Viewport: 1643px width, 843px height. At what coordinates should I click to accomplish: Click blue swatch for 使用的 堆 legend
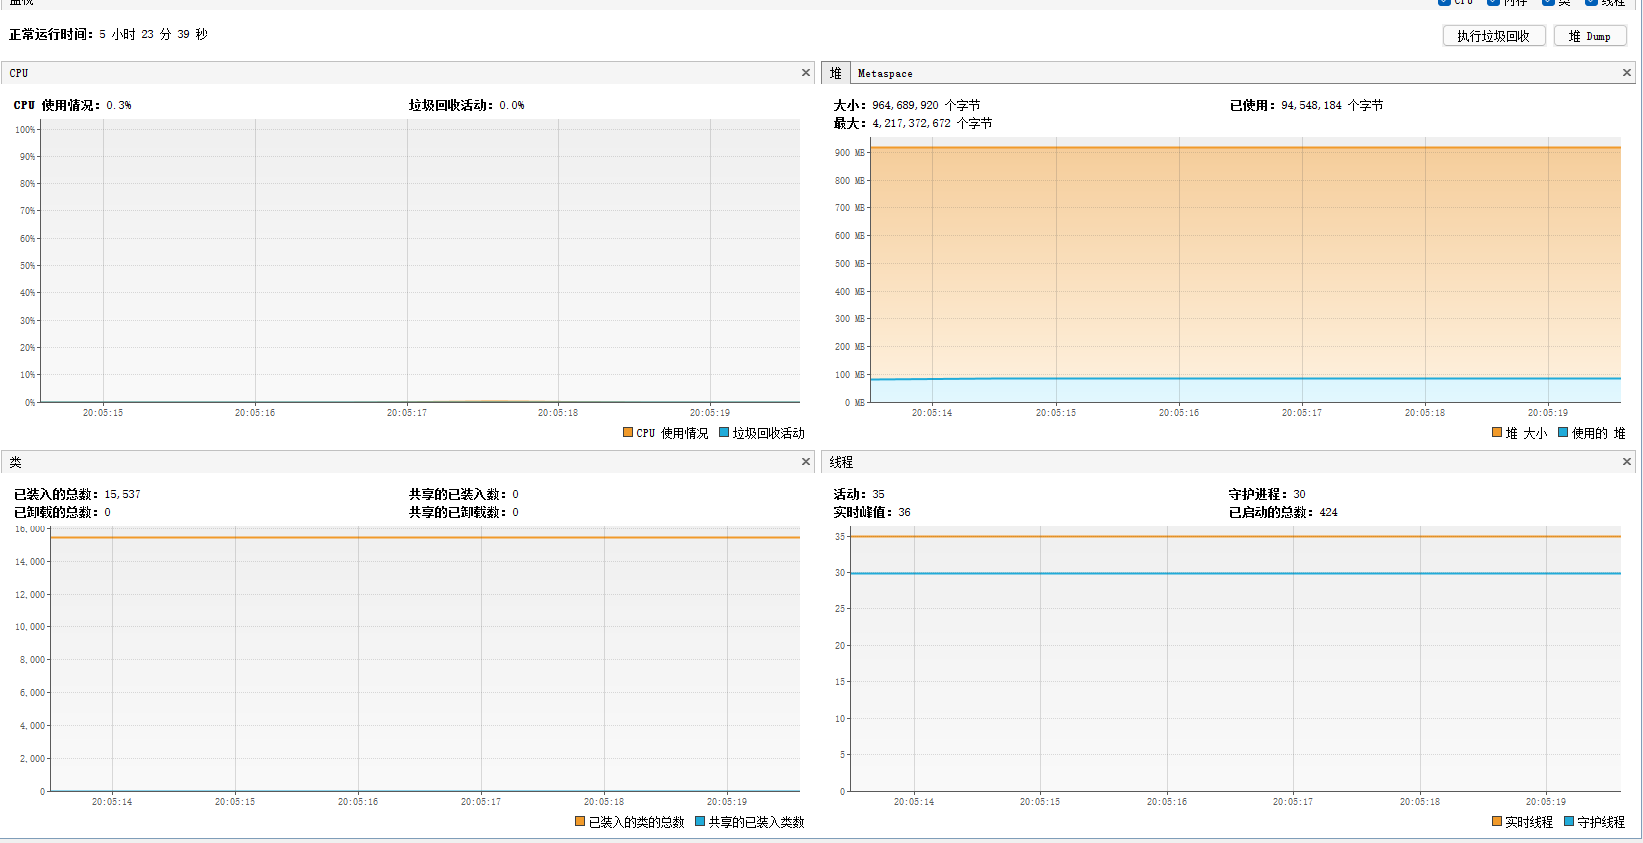click(x=1563, y=432)
